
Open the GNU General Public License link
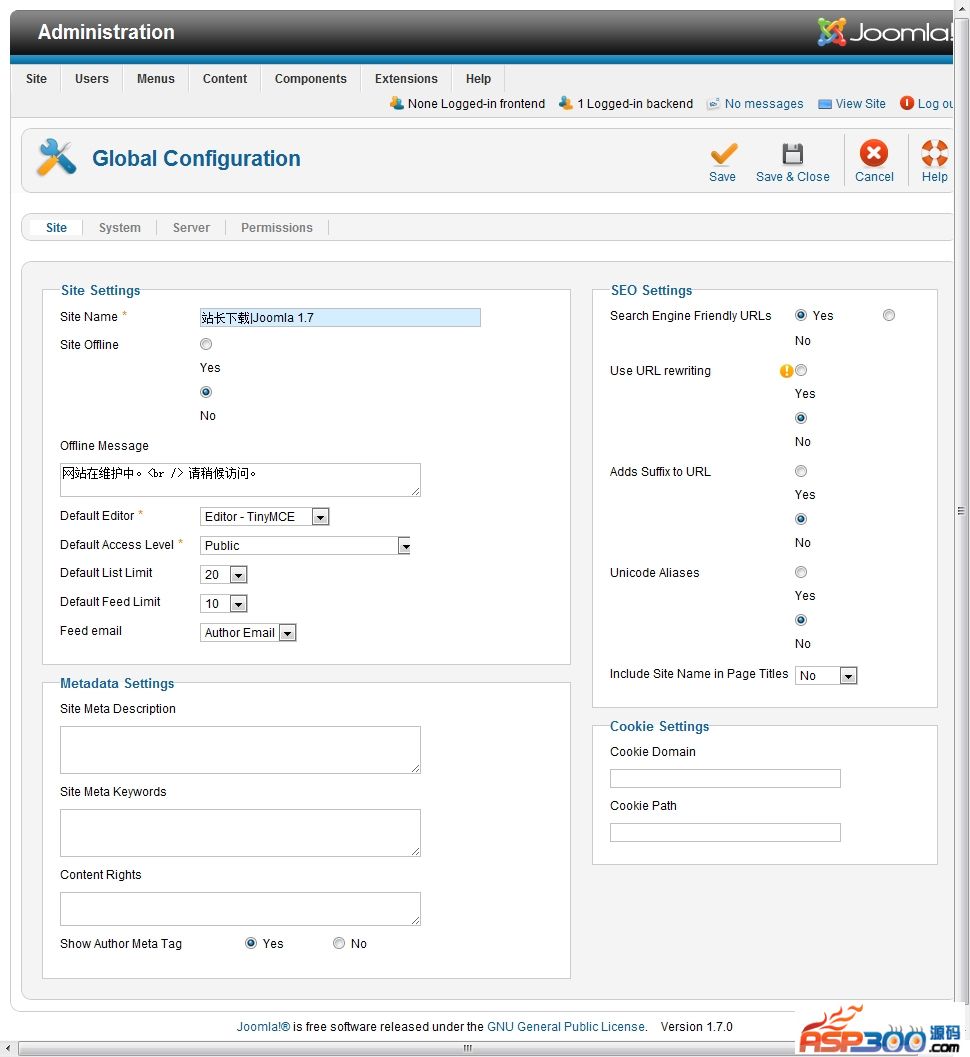566,1026
